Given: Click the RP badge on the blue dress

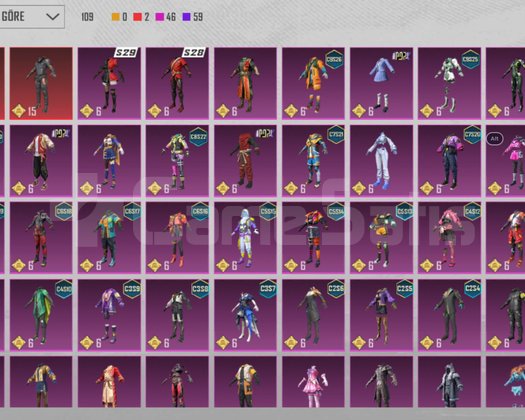Looking at the screenshot, I should (401, 56).
